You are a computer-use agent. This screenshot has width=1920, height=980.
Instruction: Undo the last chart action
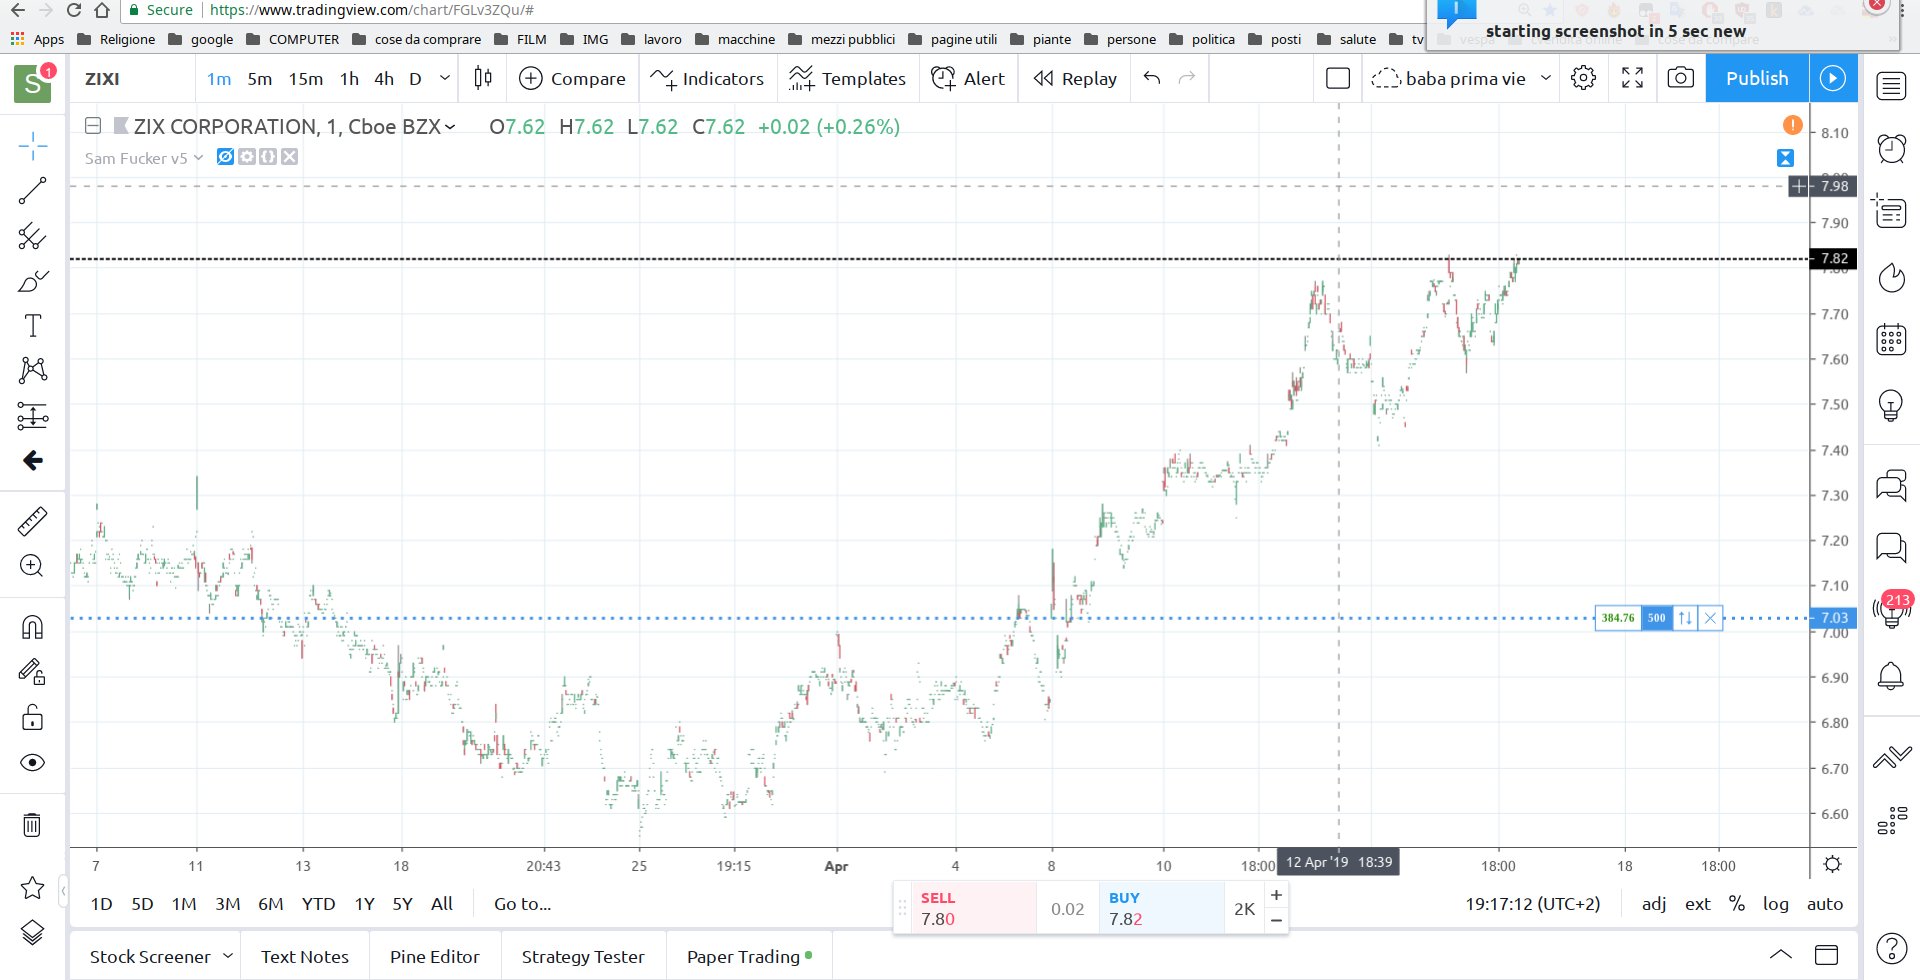point(1152,78)
